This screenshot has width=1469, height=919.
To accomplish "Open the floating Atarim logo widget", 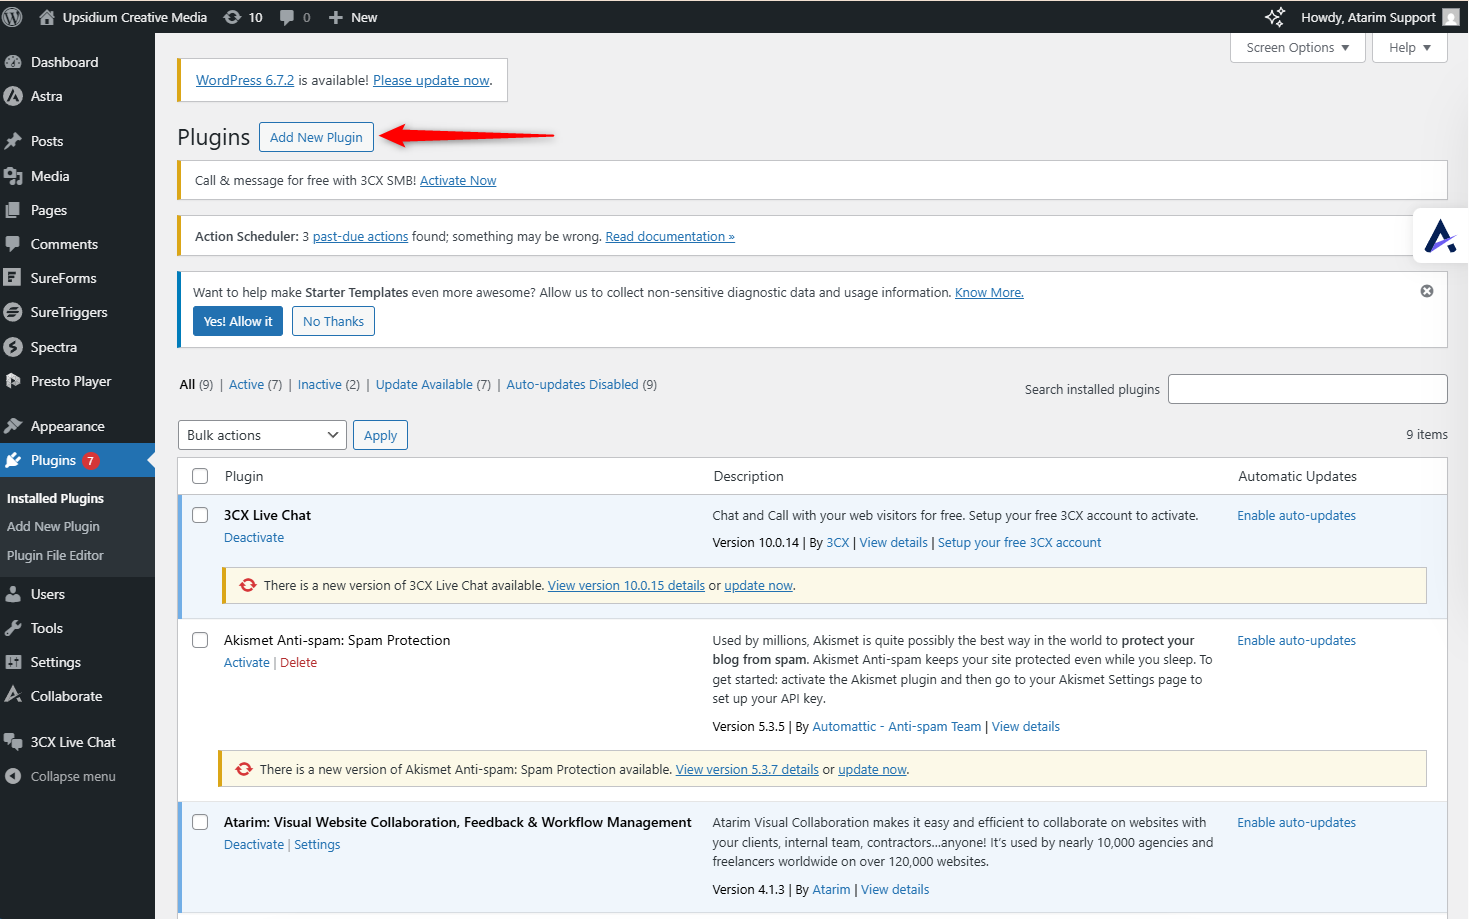I will coord(1440,236).
